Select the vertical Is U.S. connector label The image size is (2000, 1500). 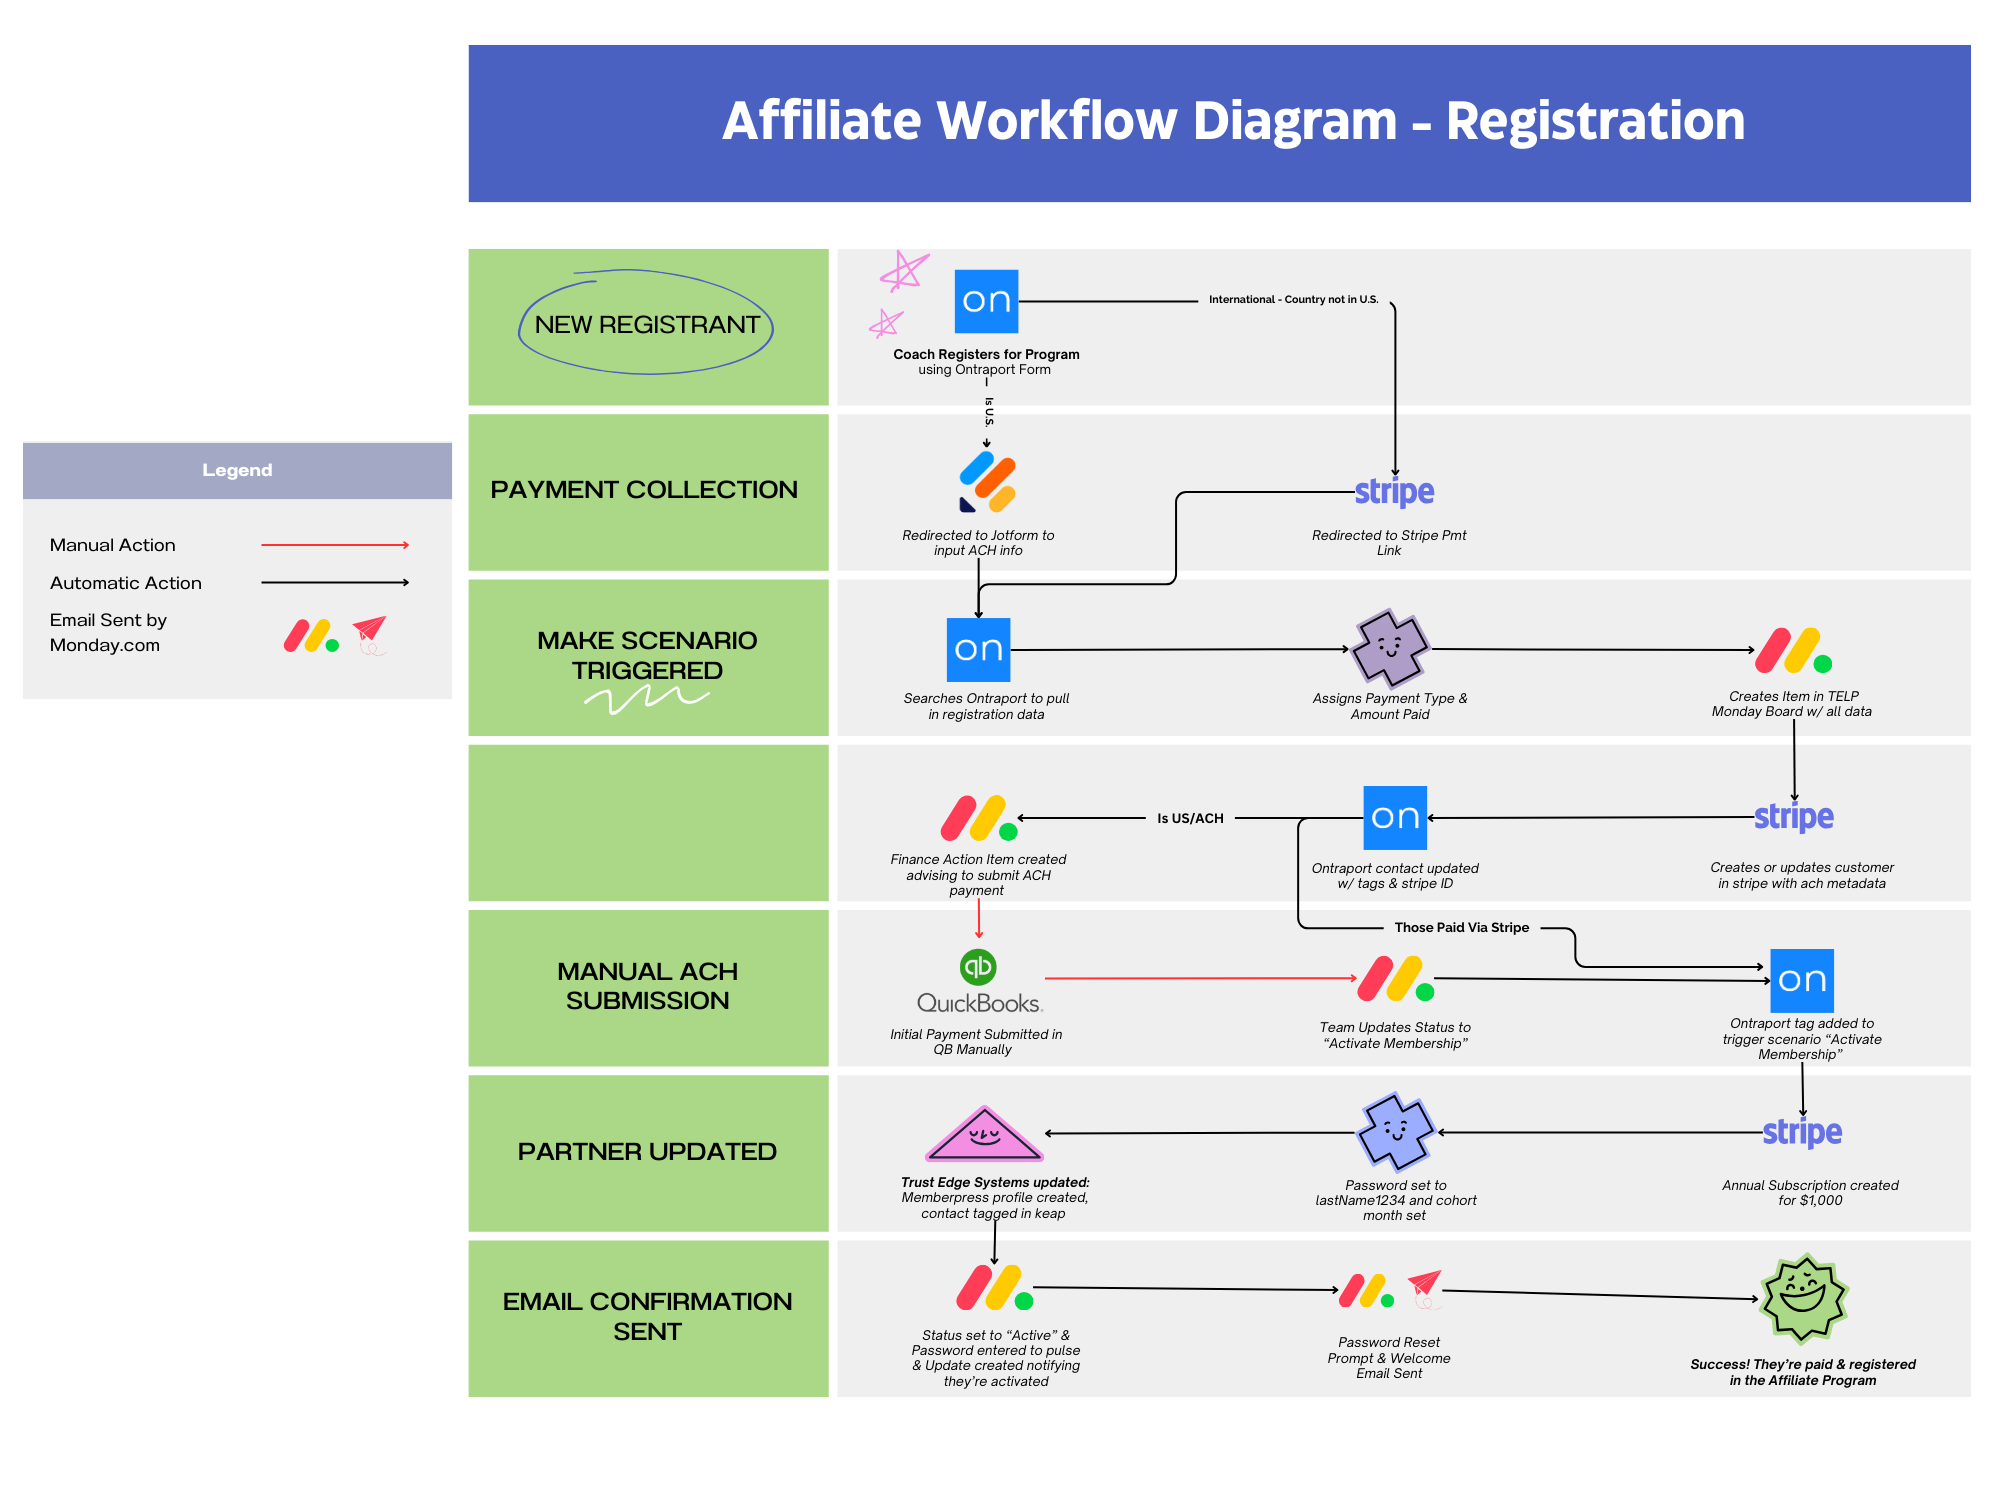tap(988, 411)
